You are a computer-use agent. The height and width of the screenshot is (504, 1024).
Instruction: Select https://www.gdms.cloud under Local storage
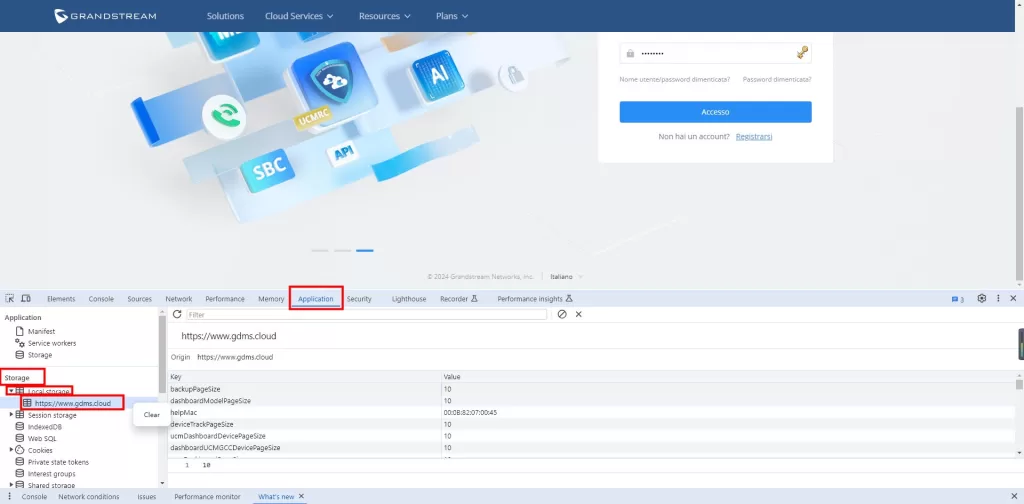pyautogui.click(x=72, y=403)
